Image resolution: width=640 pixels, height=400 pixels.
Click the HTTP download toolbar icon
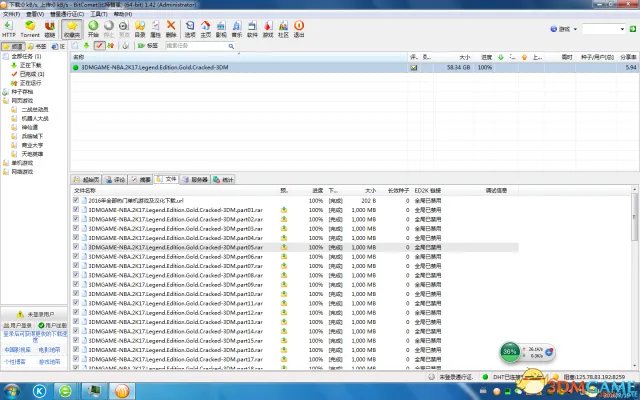point(9,29)
